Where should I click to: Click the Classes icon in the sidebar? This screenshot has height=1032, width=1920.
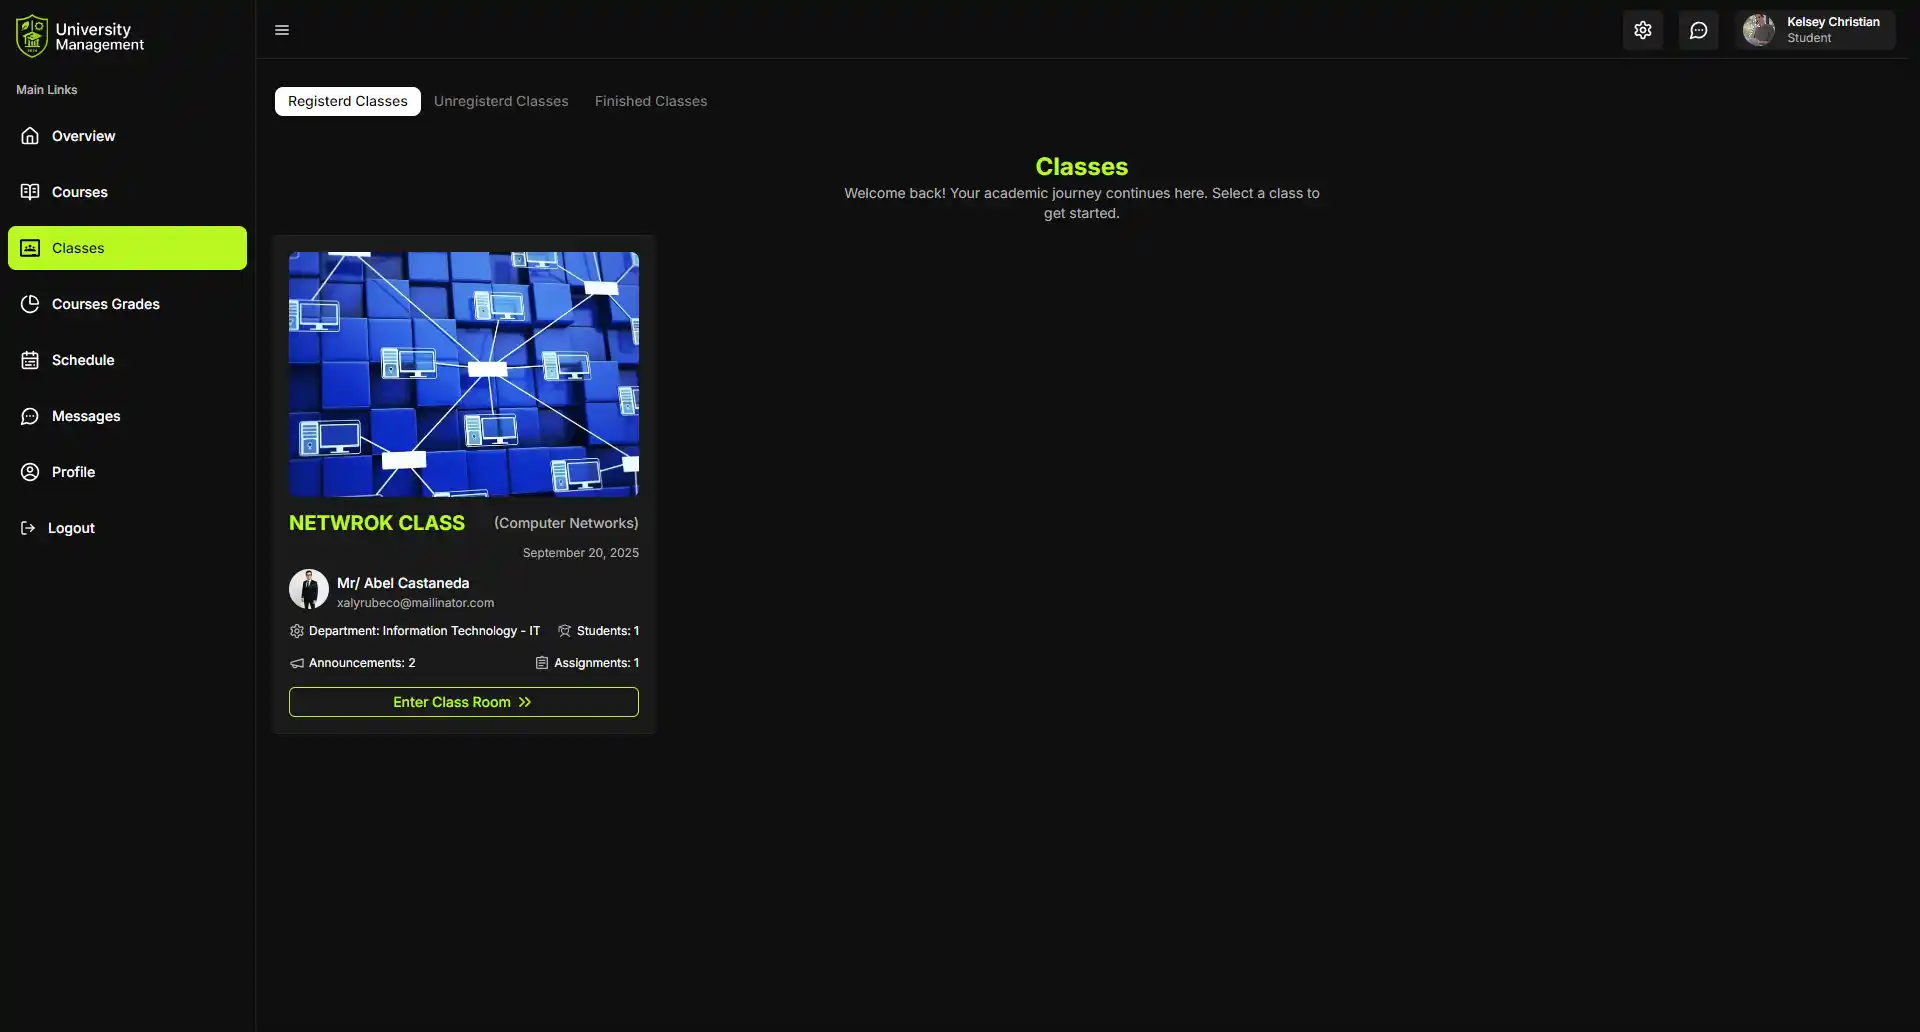[30, 248]
